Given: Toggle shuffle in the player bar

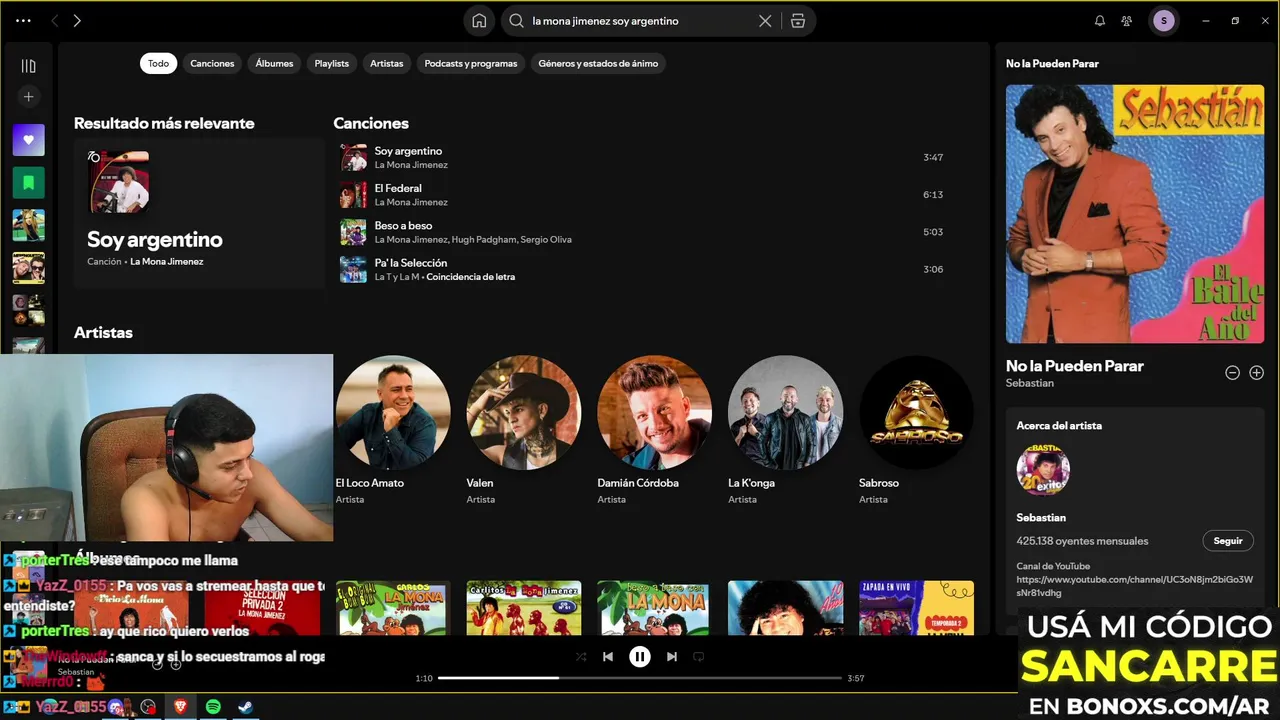Looking at the screenshot, I should coord(581,657).
